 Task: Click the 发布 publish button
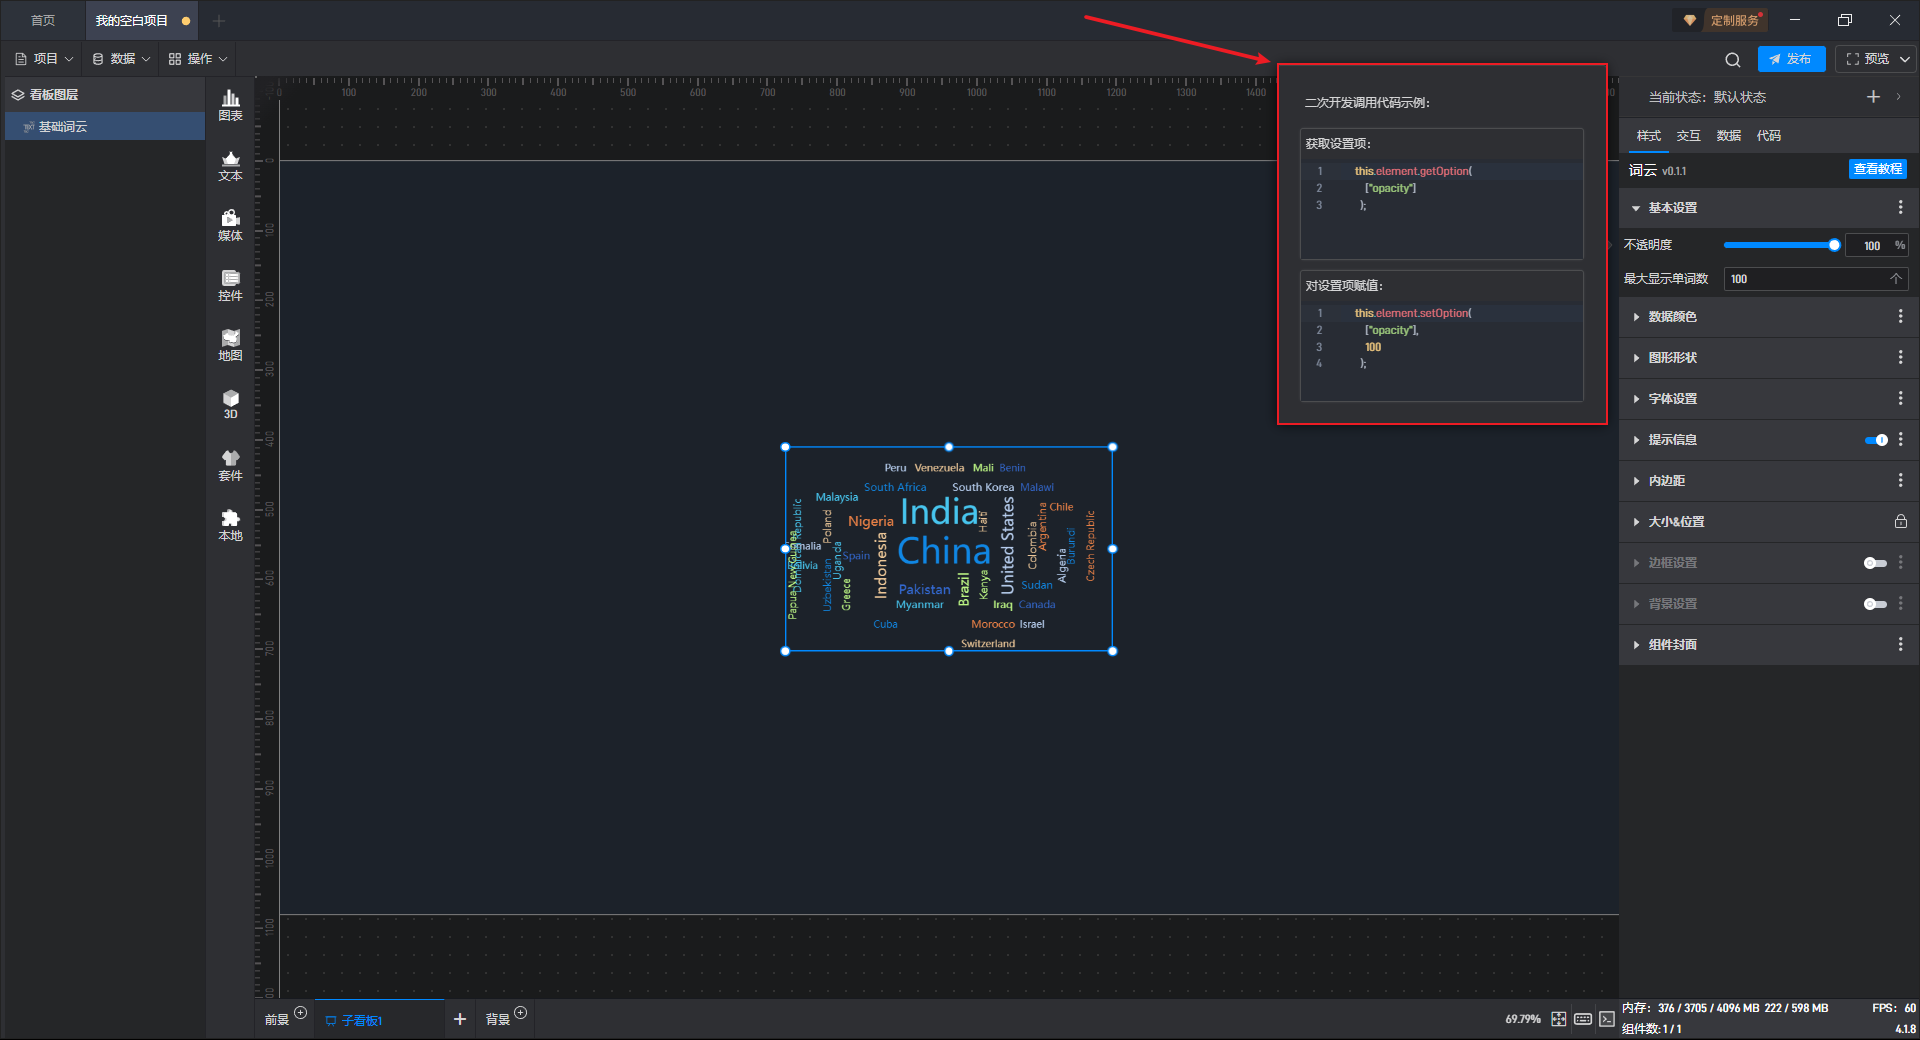click(1791, 59)
